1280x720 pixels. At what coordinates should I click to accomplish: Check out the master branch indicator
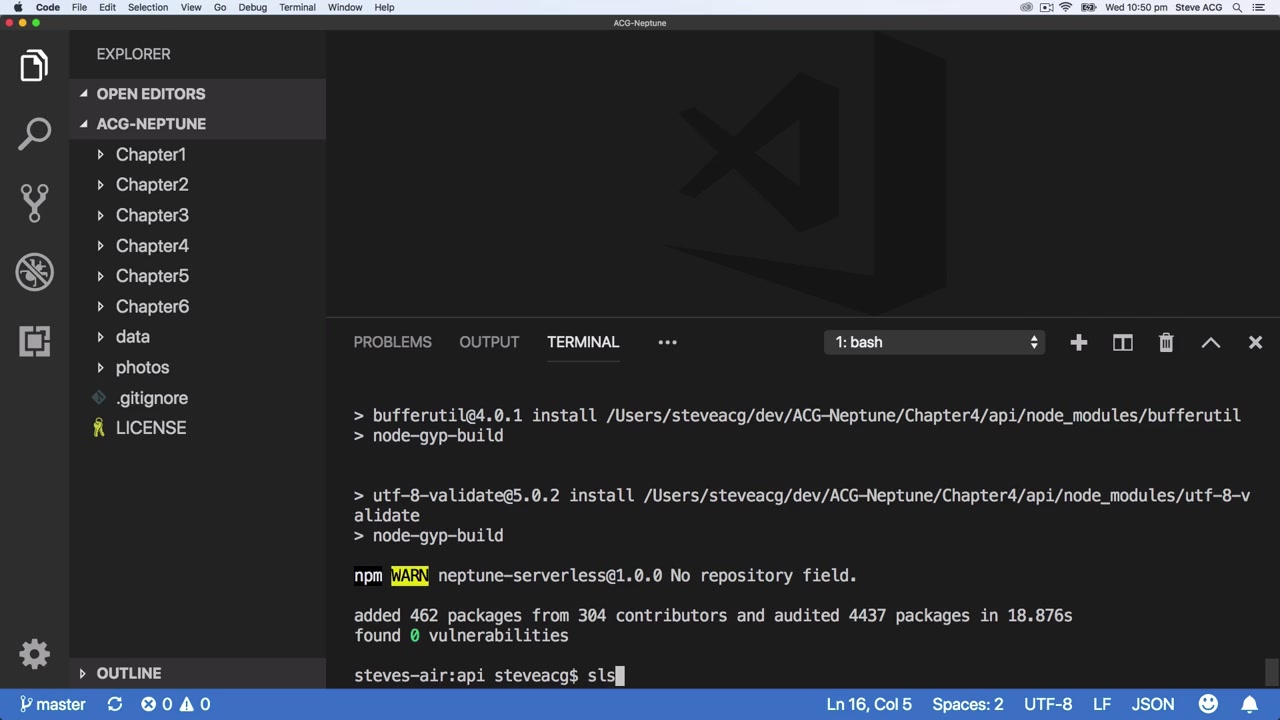pos(53,704)
